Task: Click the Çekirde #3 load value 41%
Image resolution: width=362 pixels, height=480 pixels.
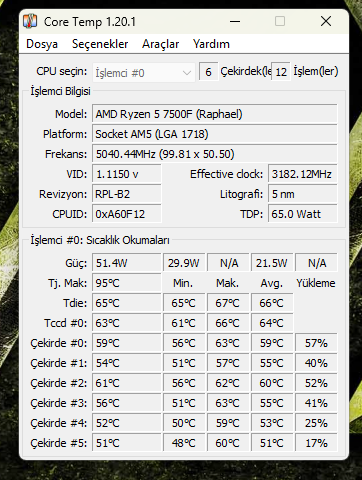Action: [x=316, y=403]
